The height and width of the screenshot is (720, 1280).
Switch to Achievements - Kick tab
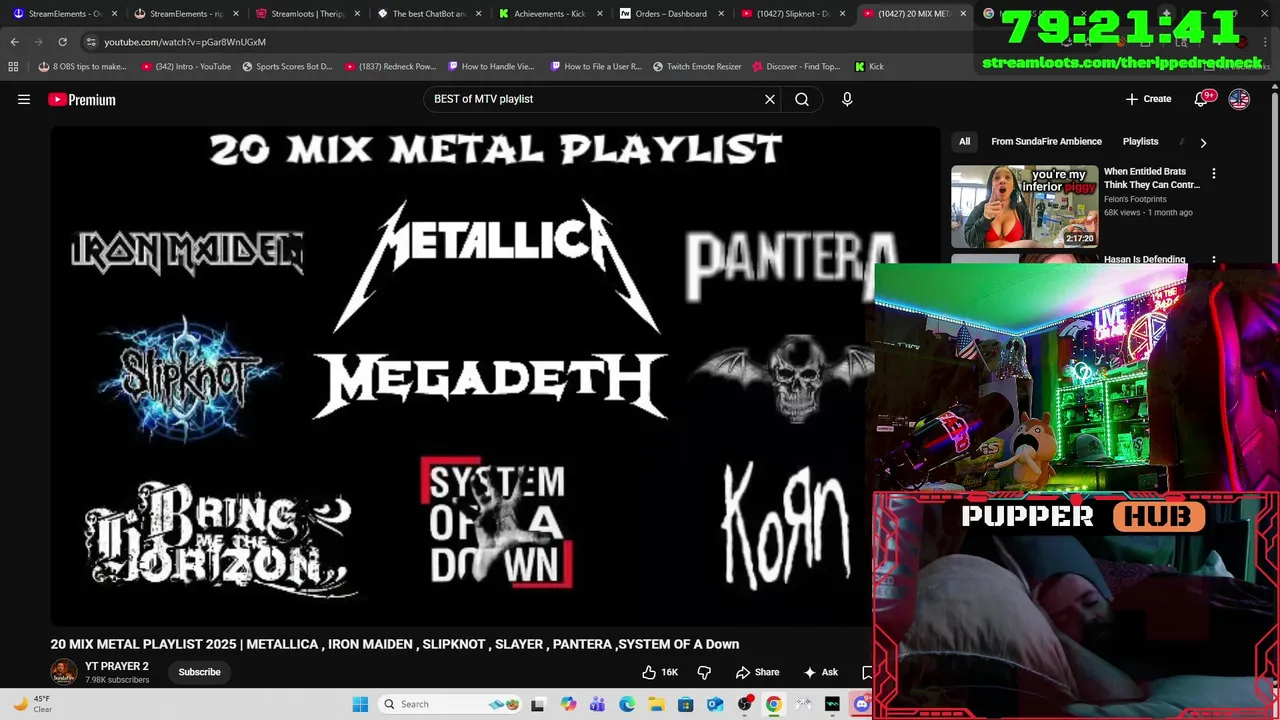pos(549,13)
